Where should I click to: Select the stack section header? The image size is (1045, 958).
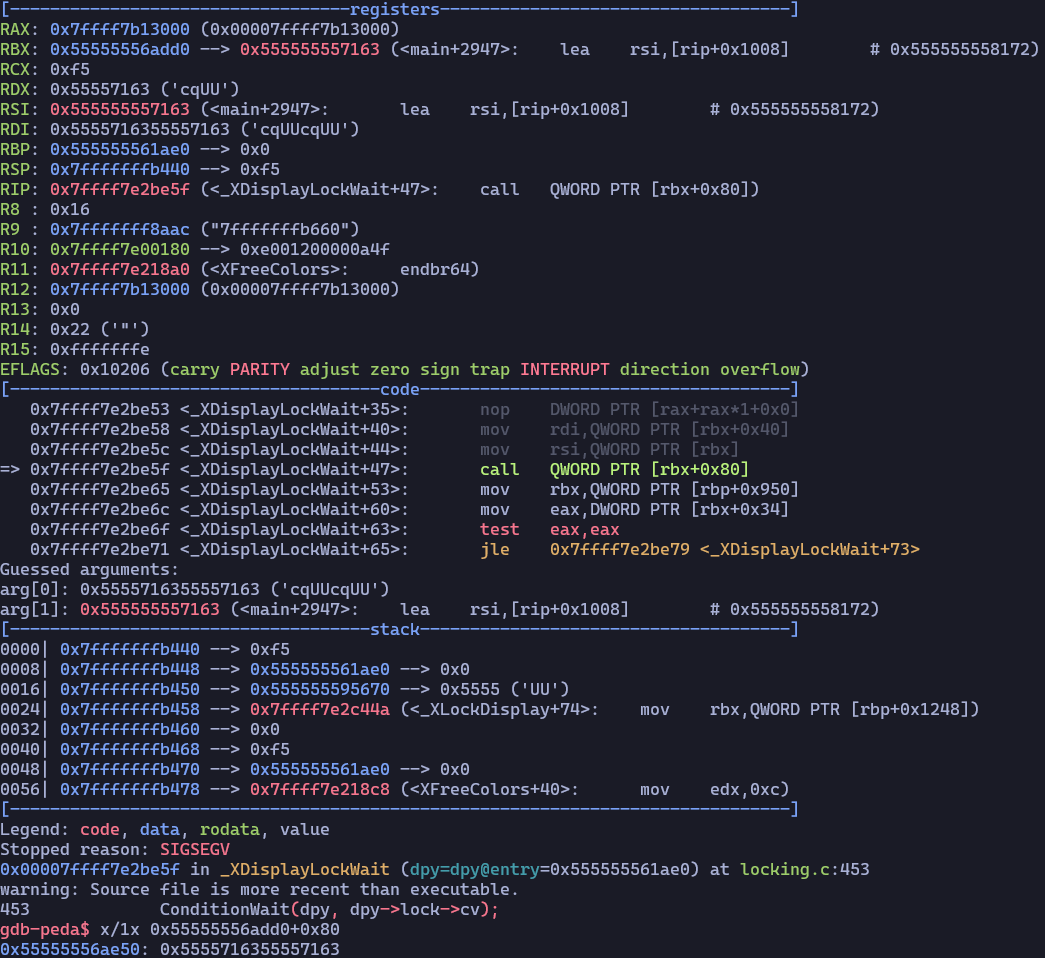(x=395, y=629)
